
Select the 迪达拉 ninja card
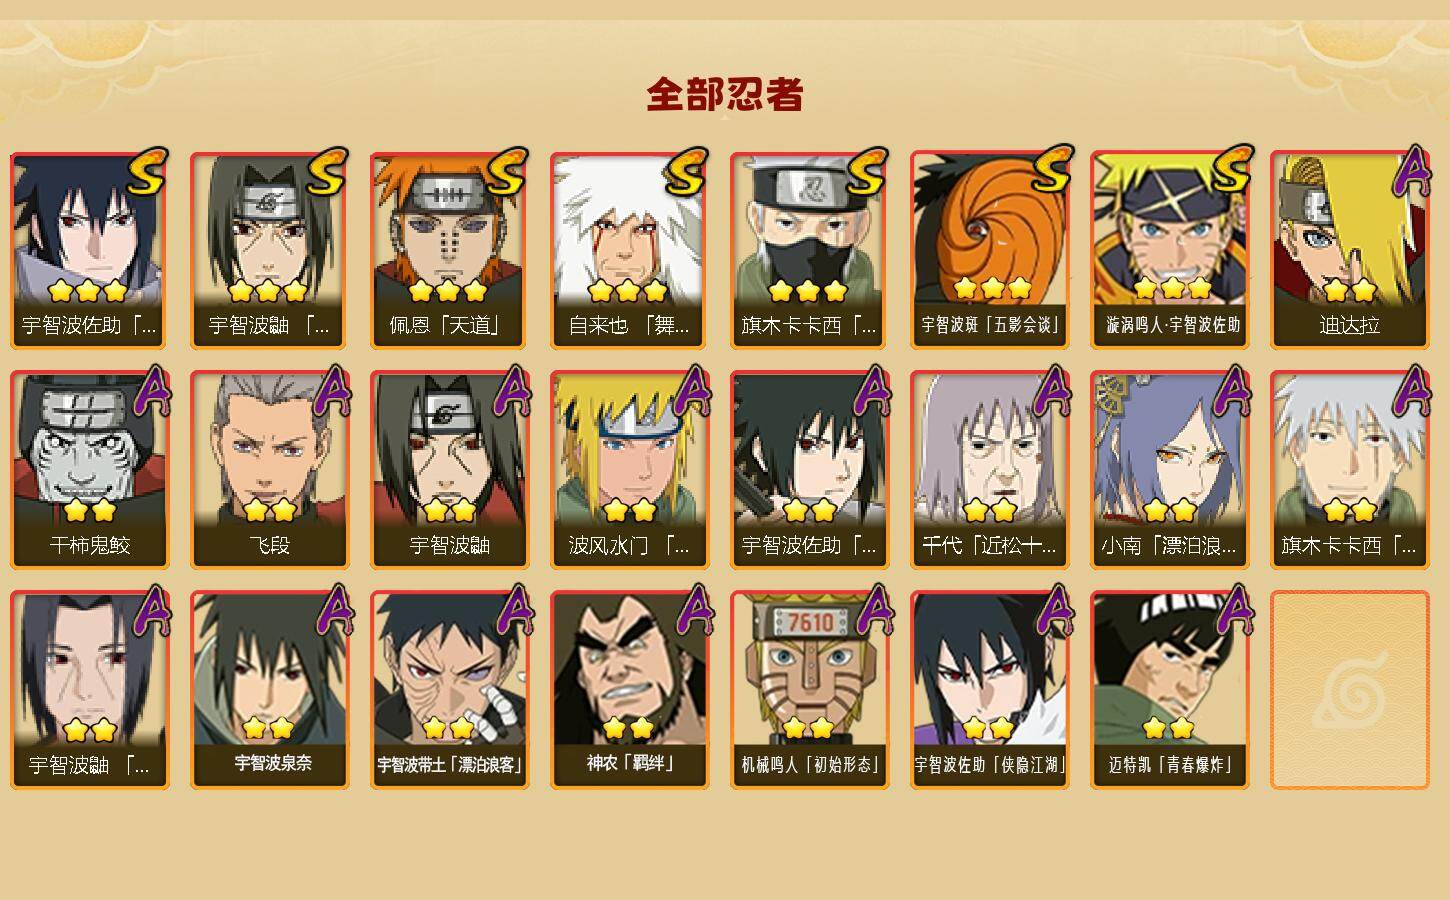tap(1349, 250)
